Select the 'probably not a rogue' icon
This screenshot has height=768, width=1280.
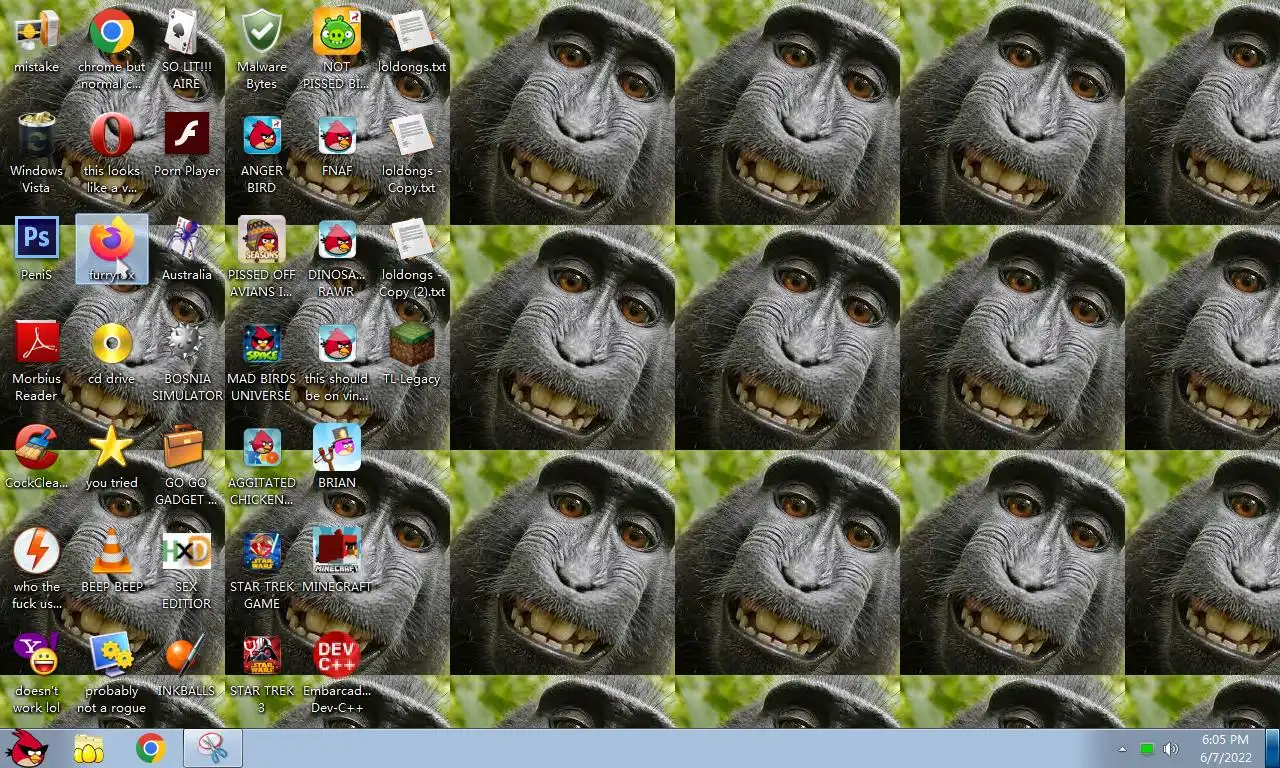point(112,674)
